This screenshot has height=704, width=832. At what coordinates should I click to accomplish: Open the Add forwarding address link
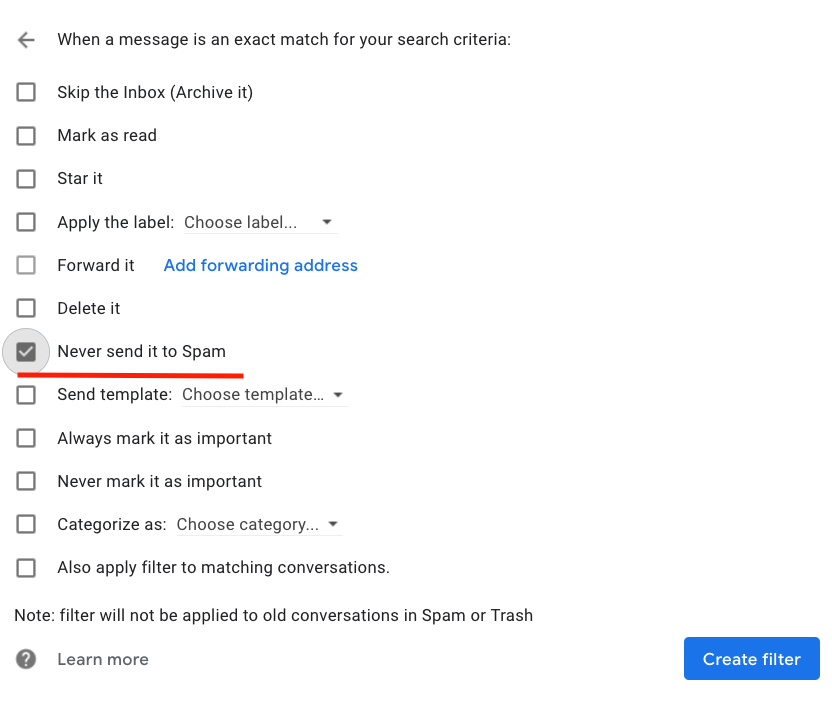261,265
